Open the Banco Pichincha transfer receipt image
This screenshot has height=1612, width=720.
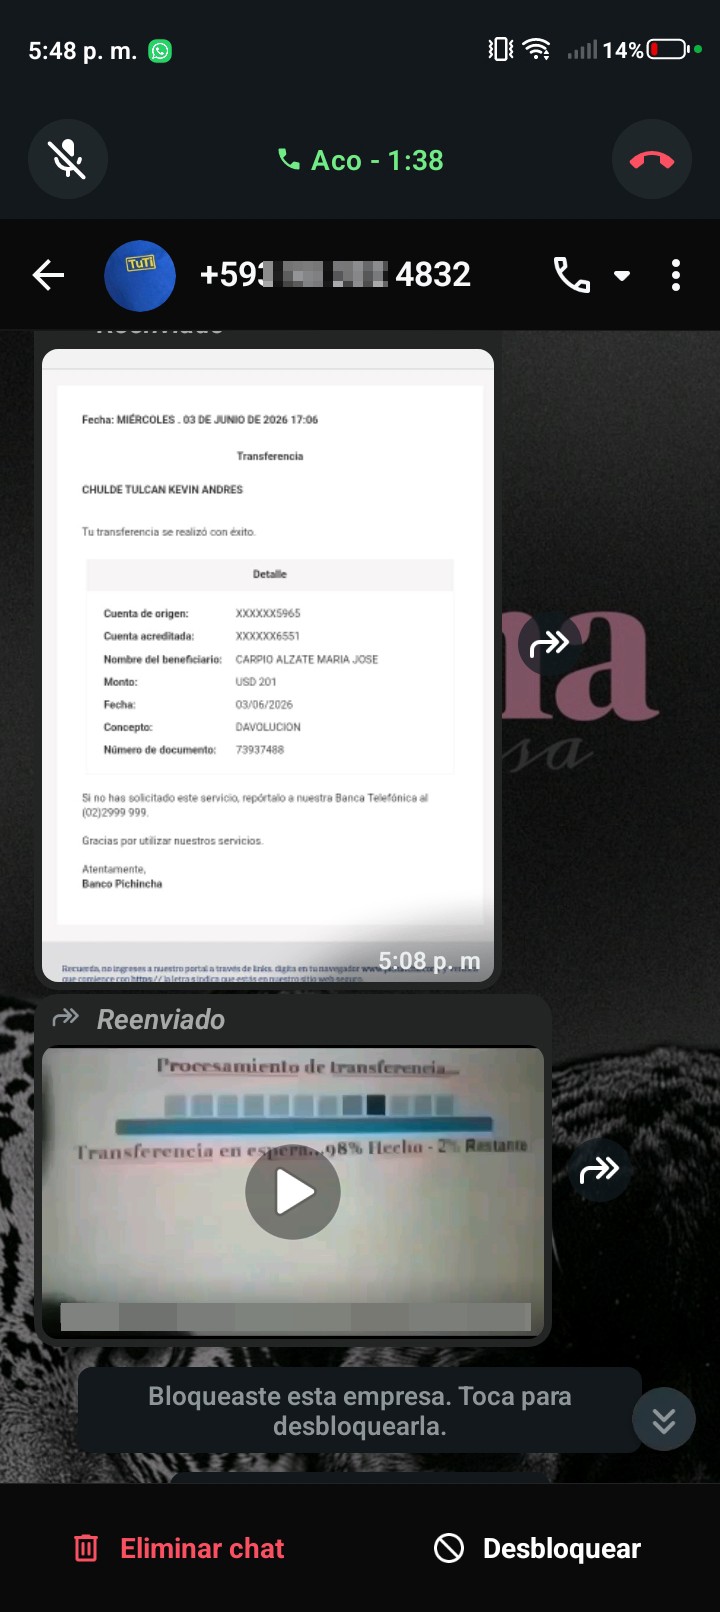click(268, 665)
